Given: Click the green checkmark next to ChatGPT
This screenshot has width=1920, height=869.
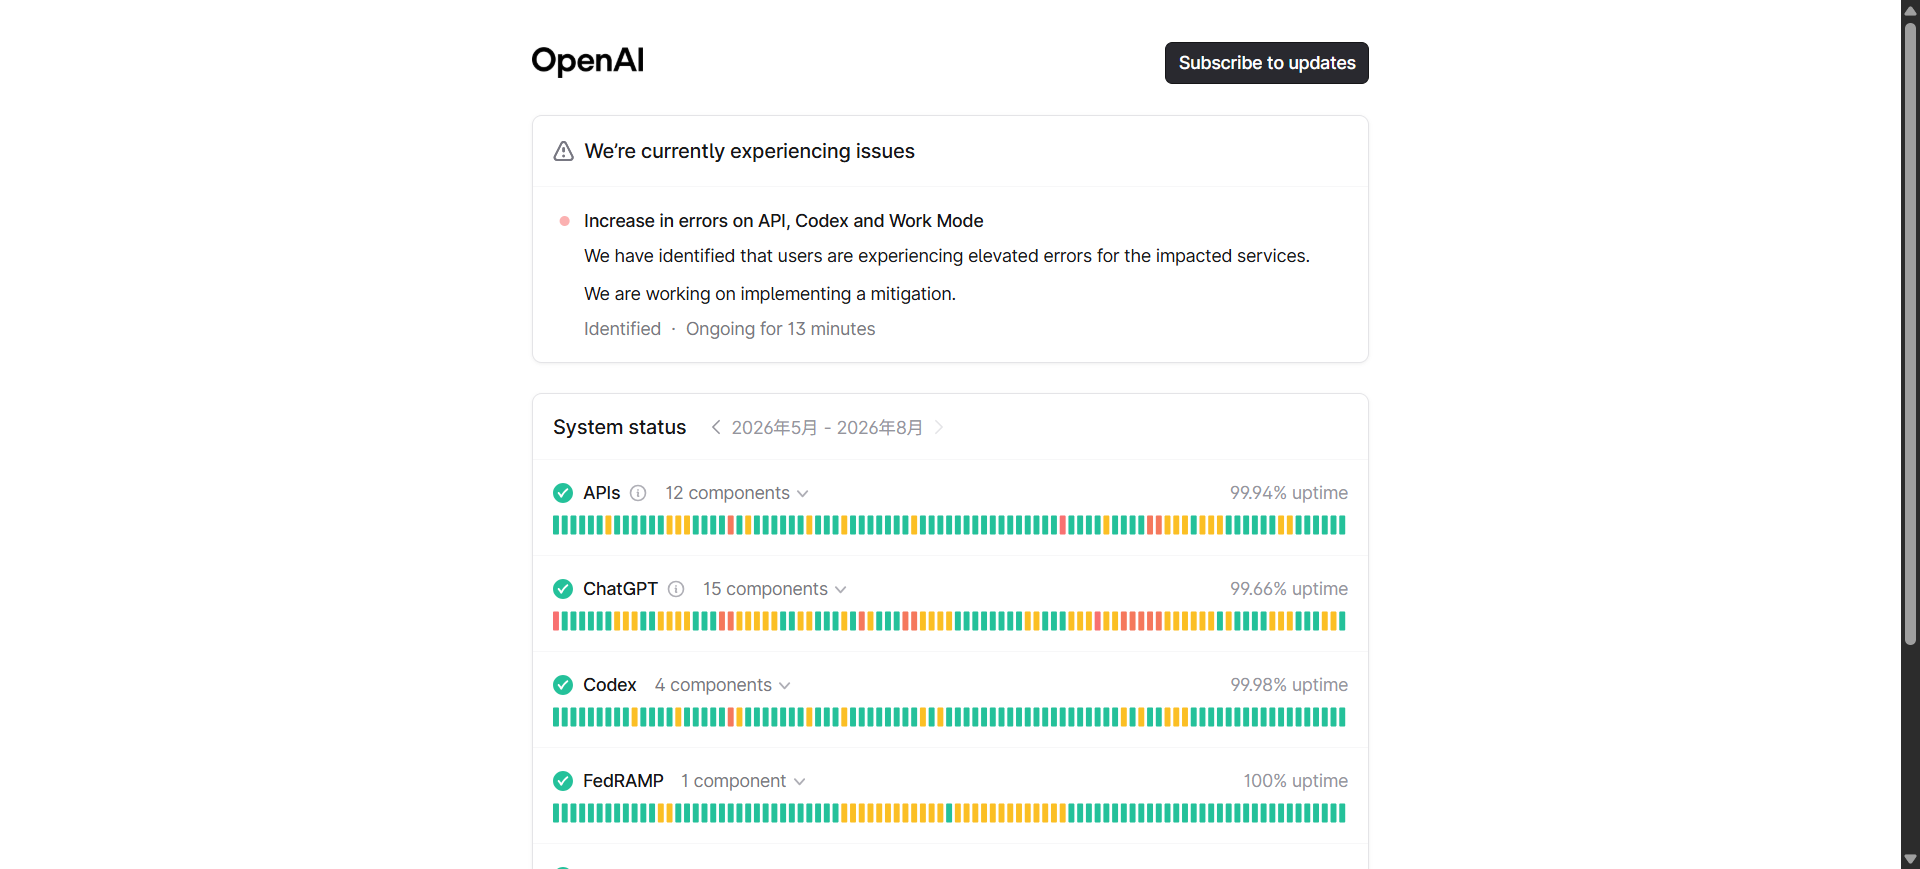Looking at the screenshot, I should tap(563, 589).
